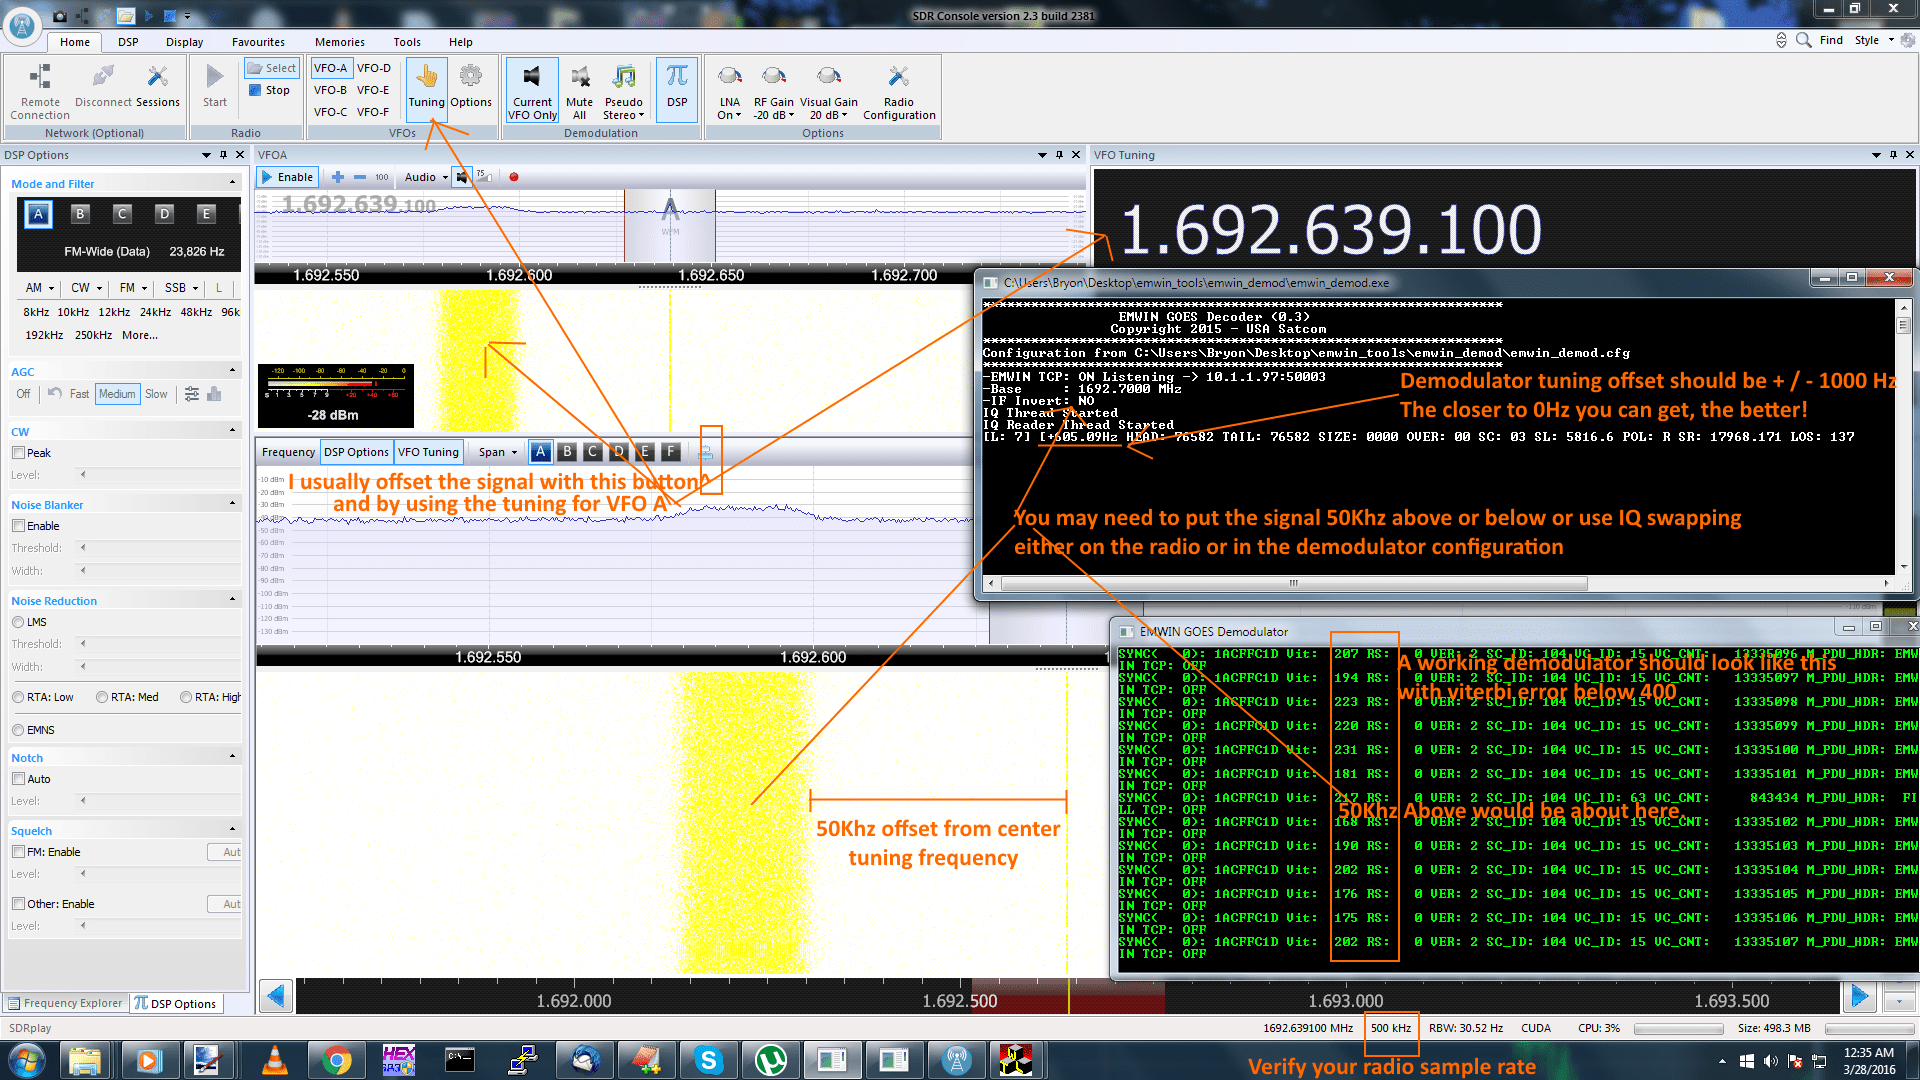This screenshot has width=1920, height=1080.
Task: Open the Sessions tool in ribbon
Action: tap(158, 87)
